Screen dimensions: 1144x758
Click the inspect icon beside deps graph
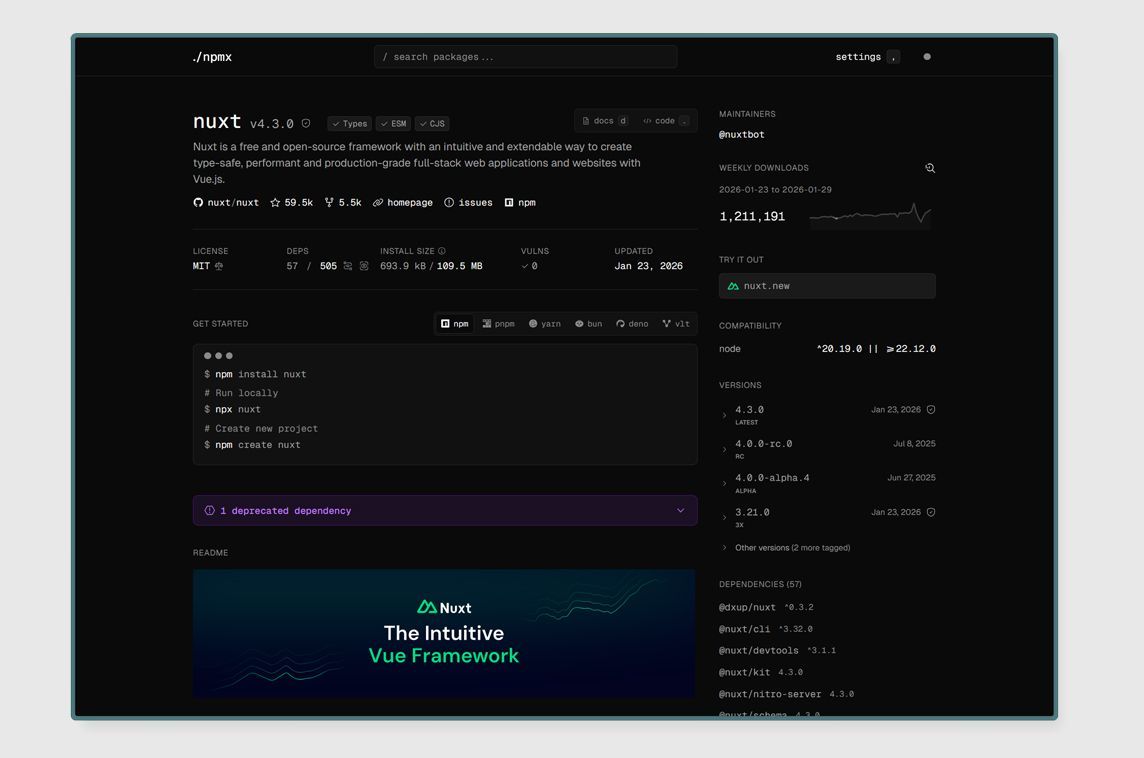[x=364, y=266]
